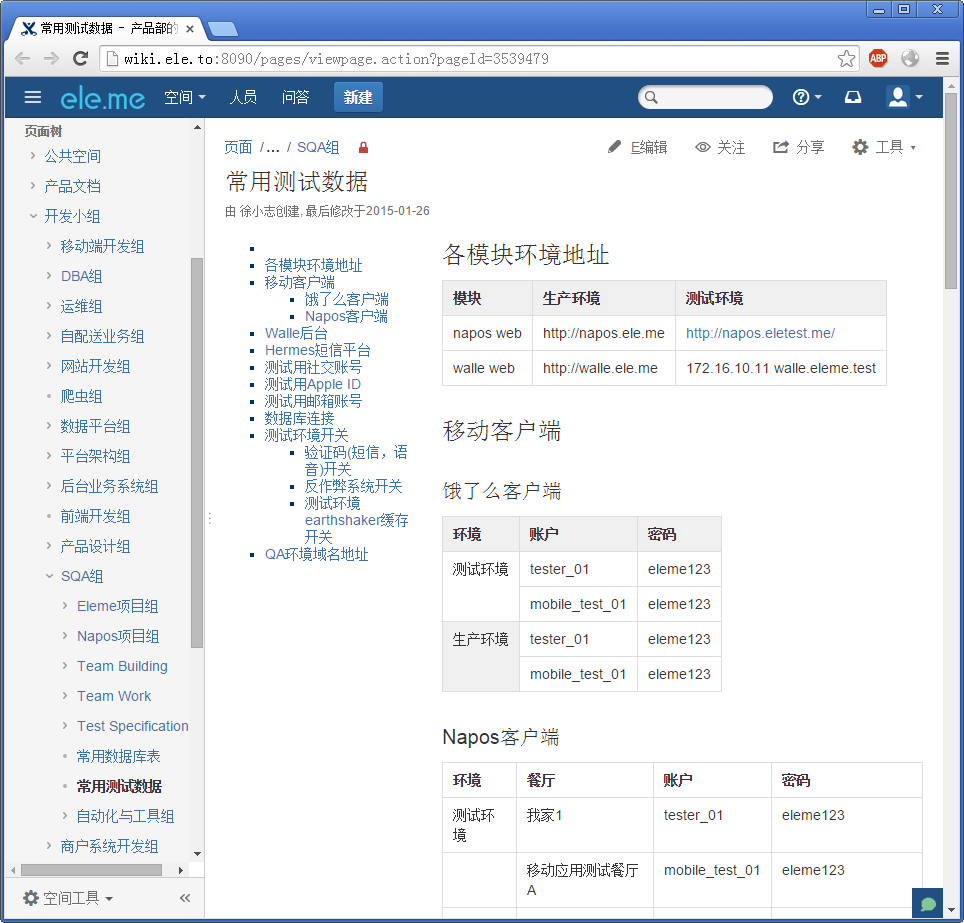Image resolution: width=964 pixels, height=923 pixels.
Task: Click the browser tab 常用测试数据
Action: pyautogui.click(x=109, y=28)
